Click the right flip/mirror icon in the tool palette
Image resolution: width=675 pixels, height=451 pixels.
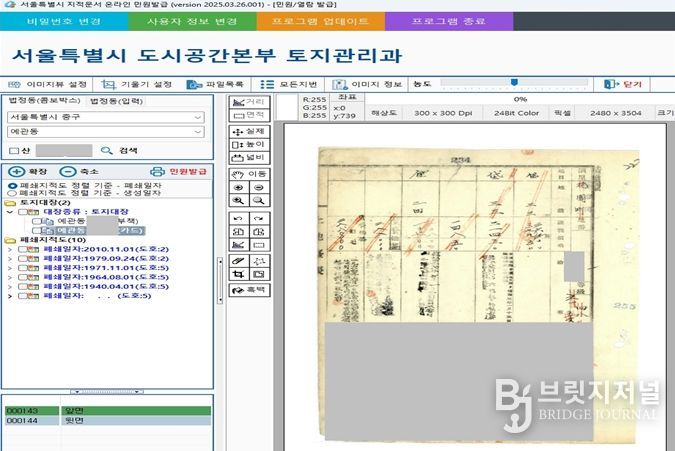[259, 232]
